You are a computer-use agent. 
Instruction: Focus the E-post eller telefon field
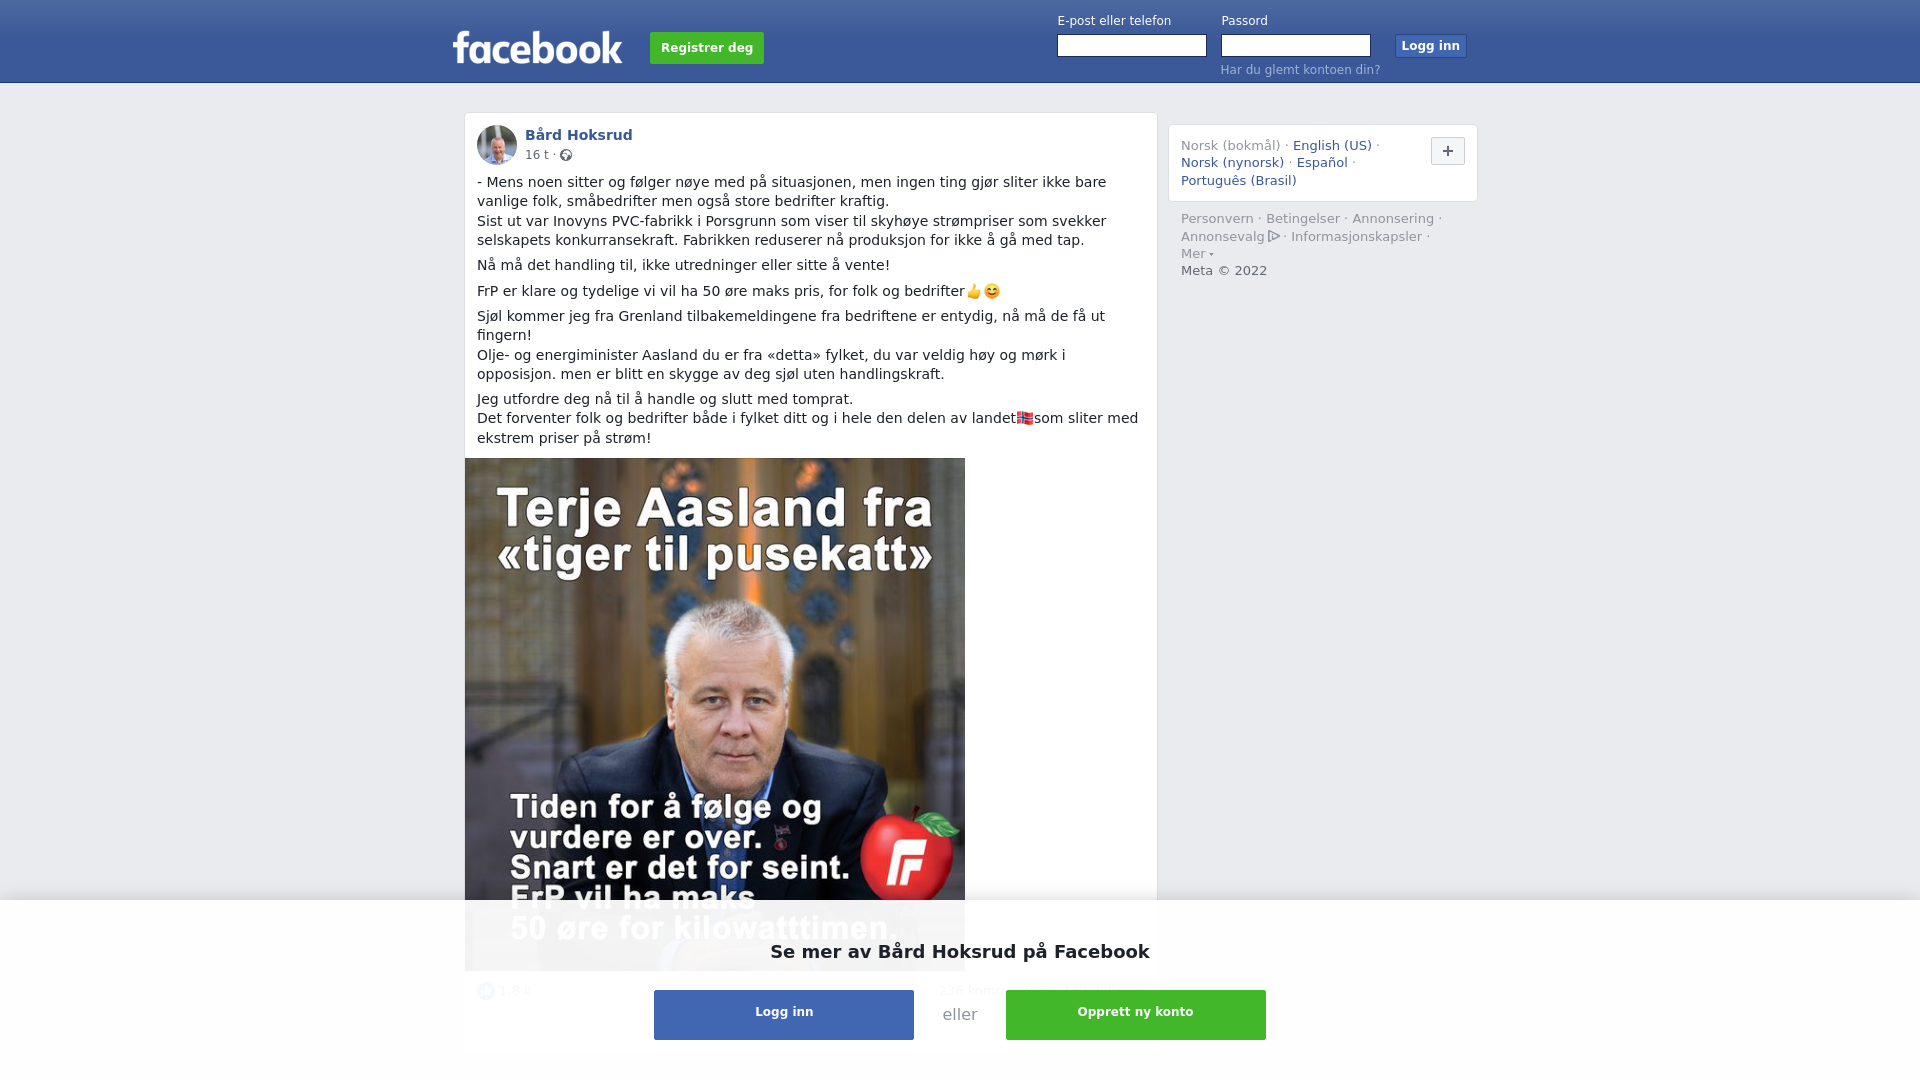point(1132,46)
